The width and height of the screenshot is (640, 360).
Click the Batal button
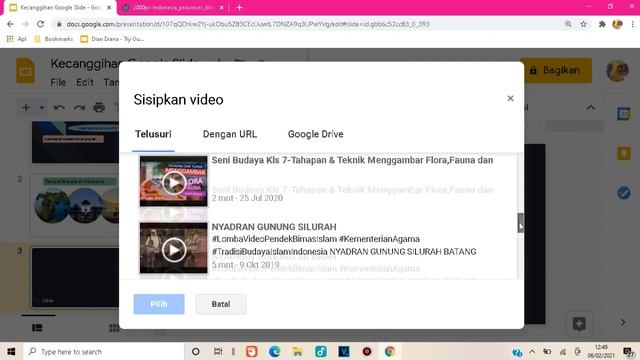[x=221, y=304]
